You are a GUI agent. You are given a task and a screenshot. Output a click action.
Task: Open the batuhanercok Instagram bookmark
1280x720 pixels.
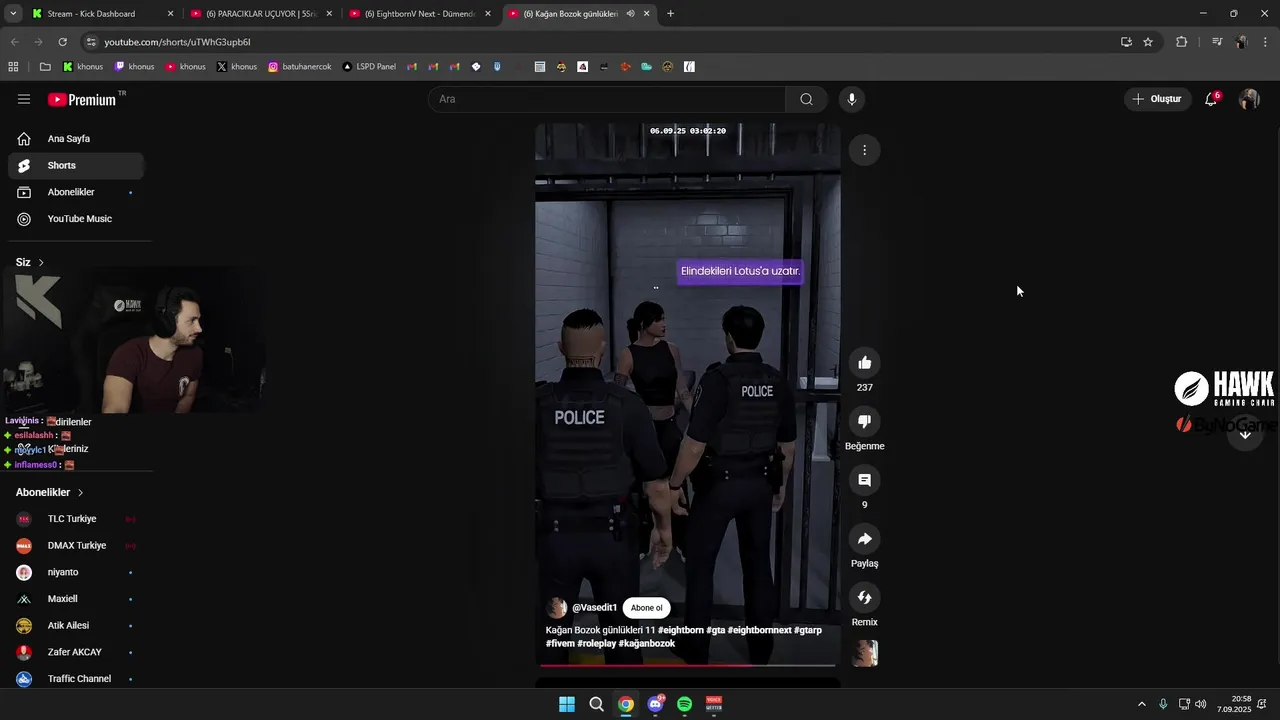coord(299,67)
